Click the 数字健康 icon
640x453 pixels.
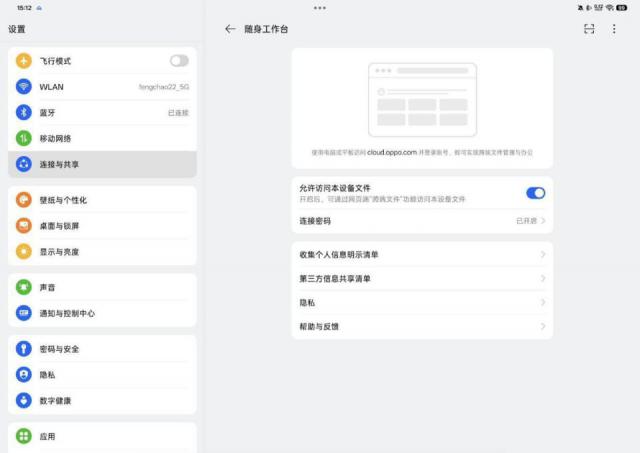[24, 400]
